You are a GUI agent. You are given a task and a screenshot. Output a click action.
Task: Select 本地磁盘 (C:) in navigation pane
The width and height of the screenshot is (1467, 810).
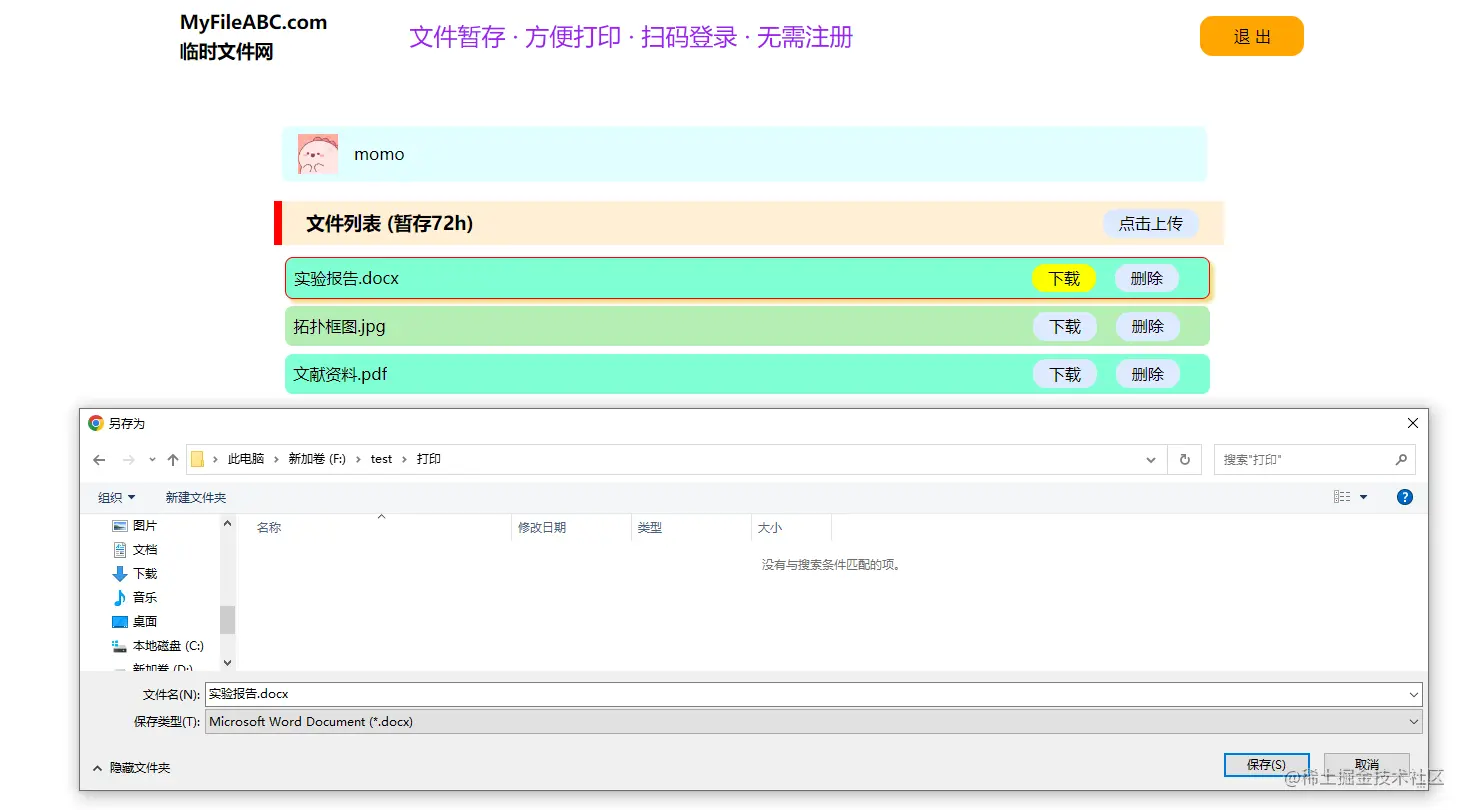(157, 645)
